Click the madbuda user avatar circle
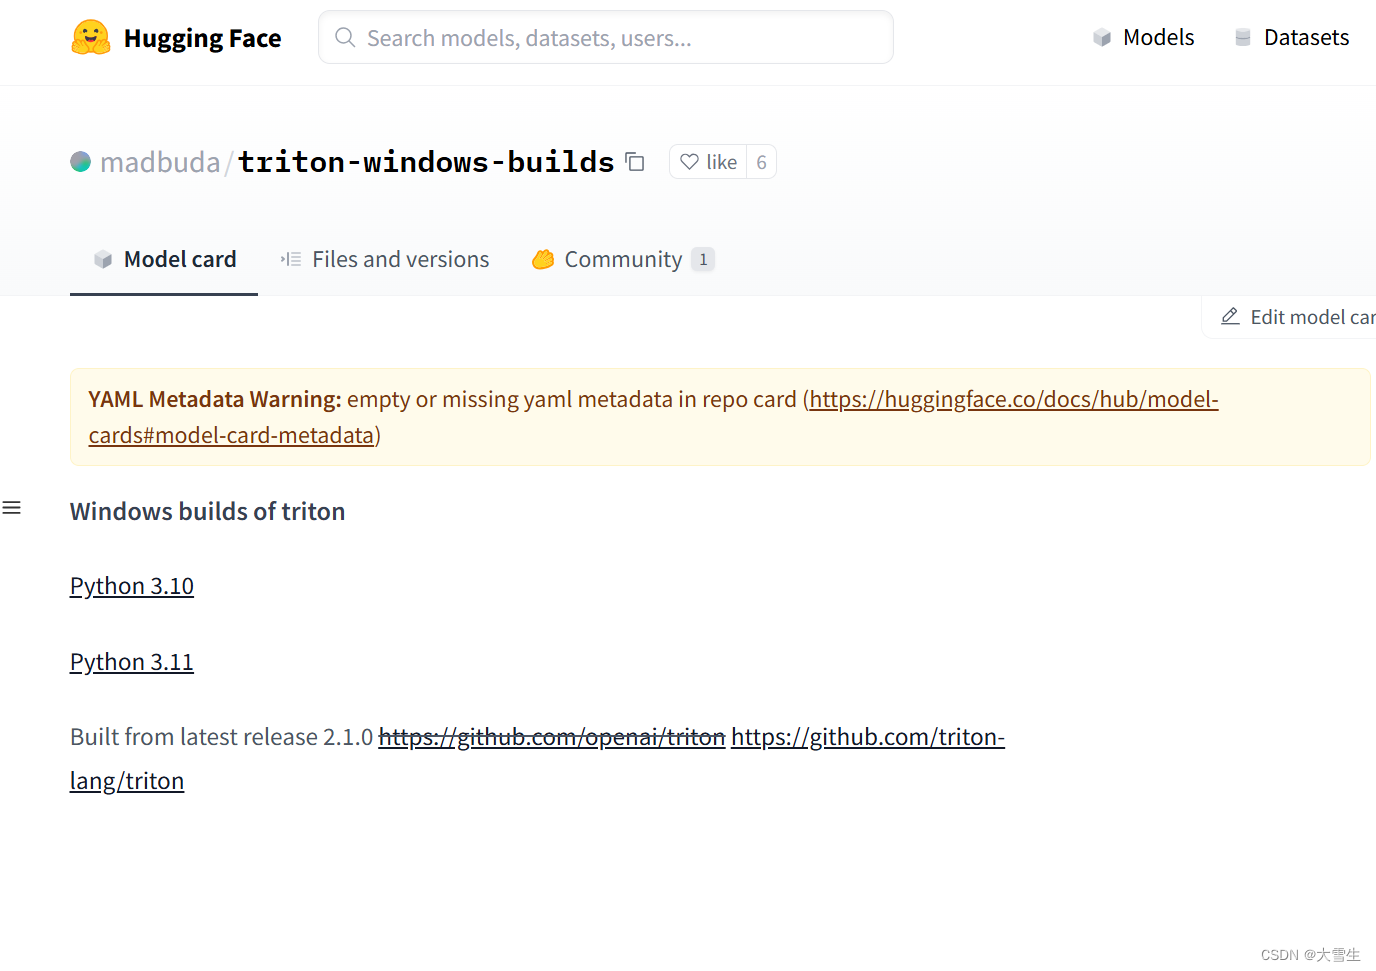Image resolution: width=1376 pixels, height=971 pixels. pyautogui.click(x=81, y=162)
